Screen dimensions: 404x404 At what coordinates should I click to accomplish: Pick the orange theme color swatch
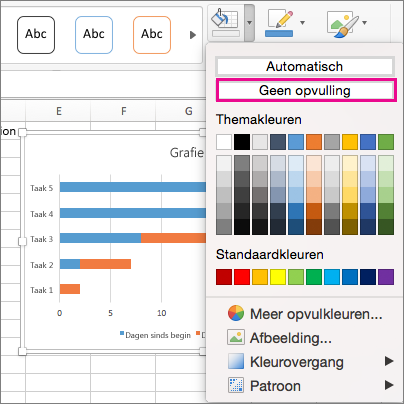(x=314, y=142)
